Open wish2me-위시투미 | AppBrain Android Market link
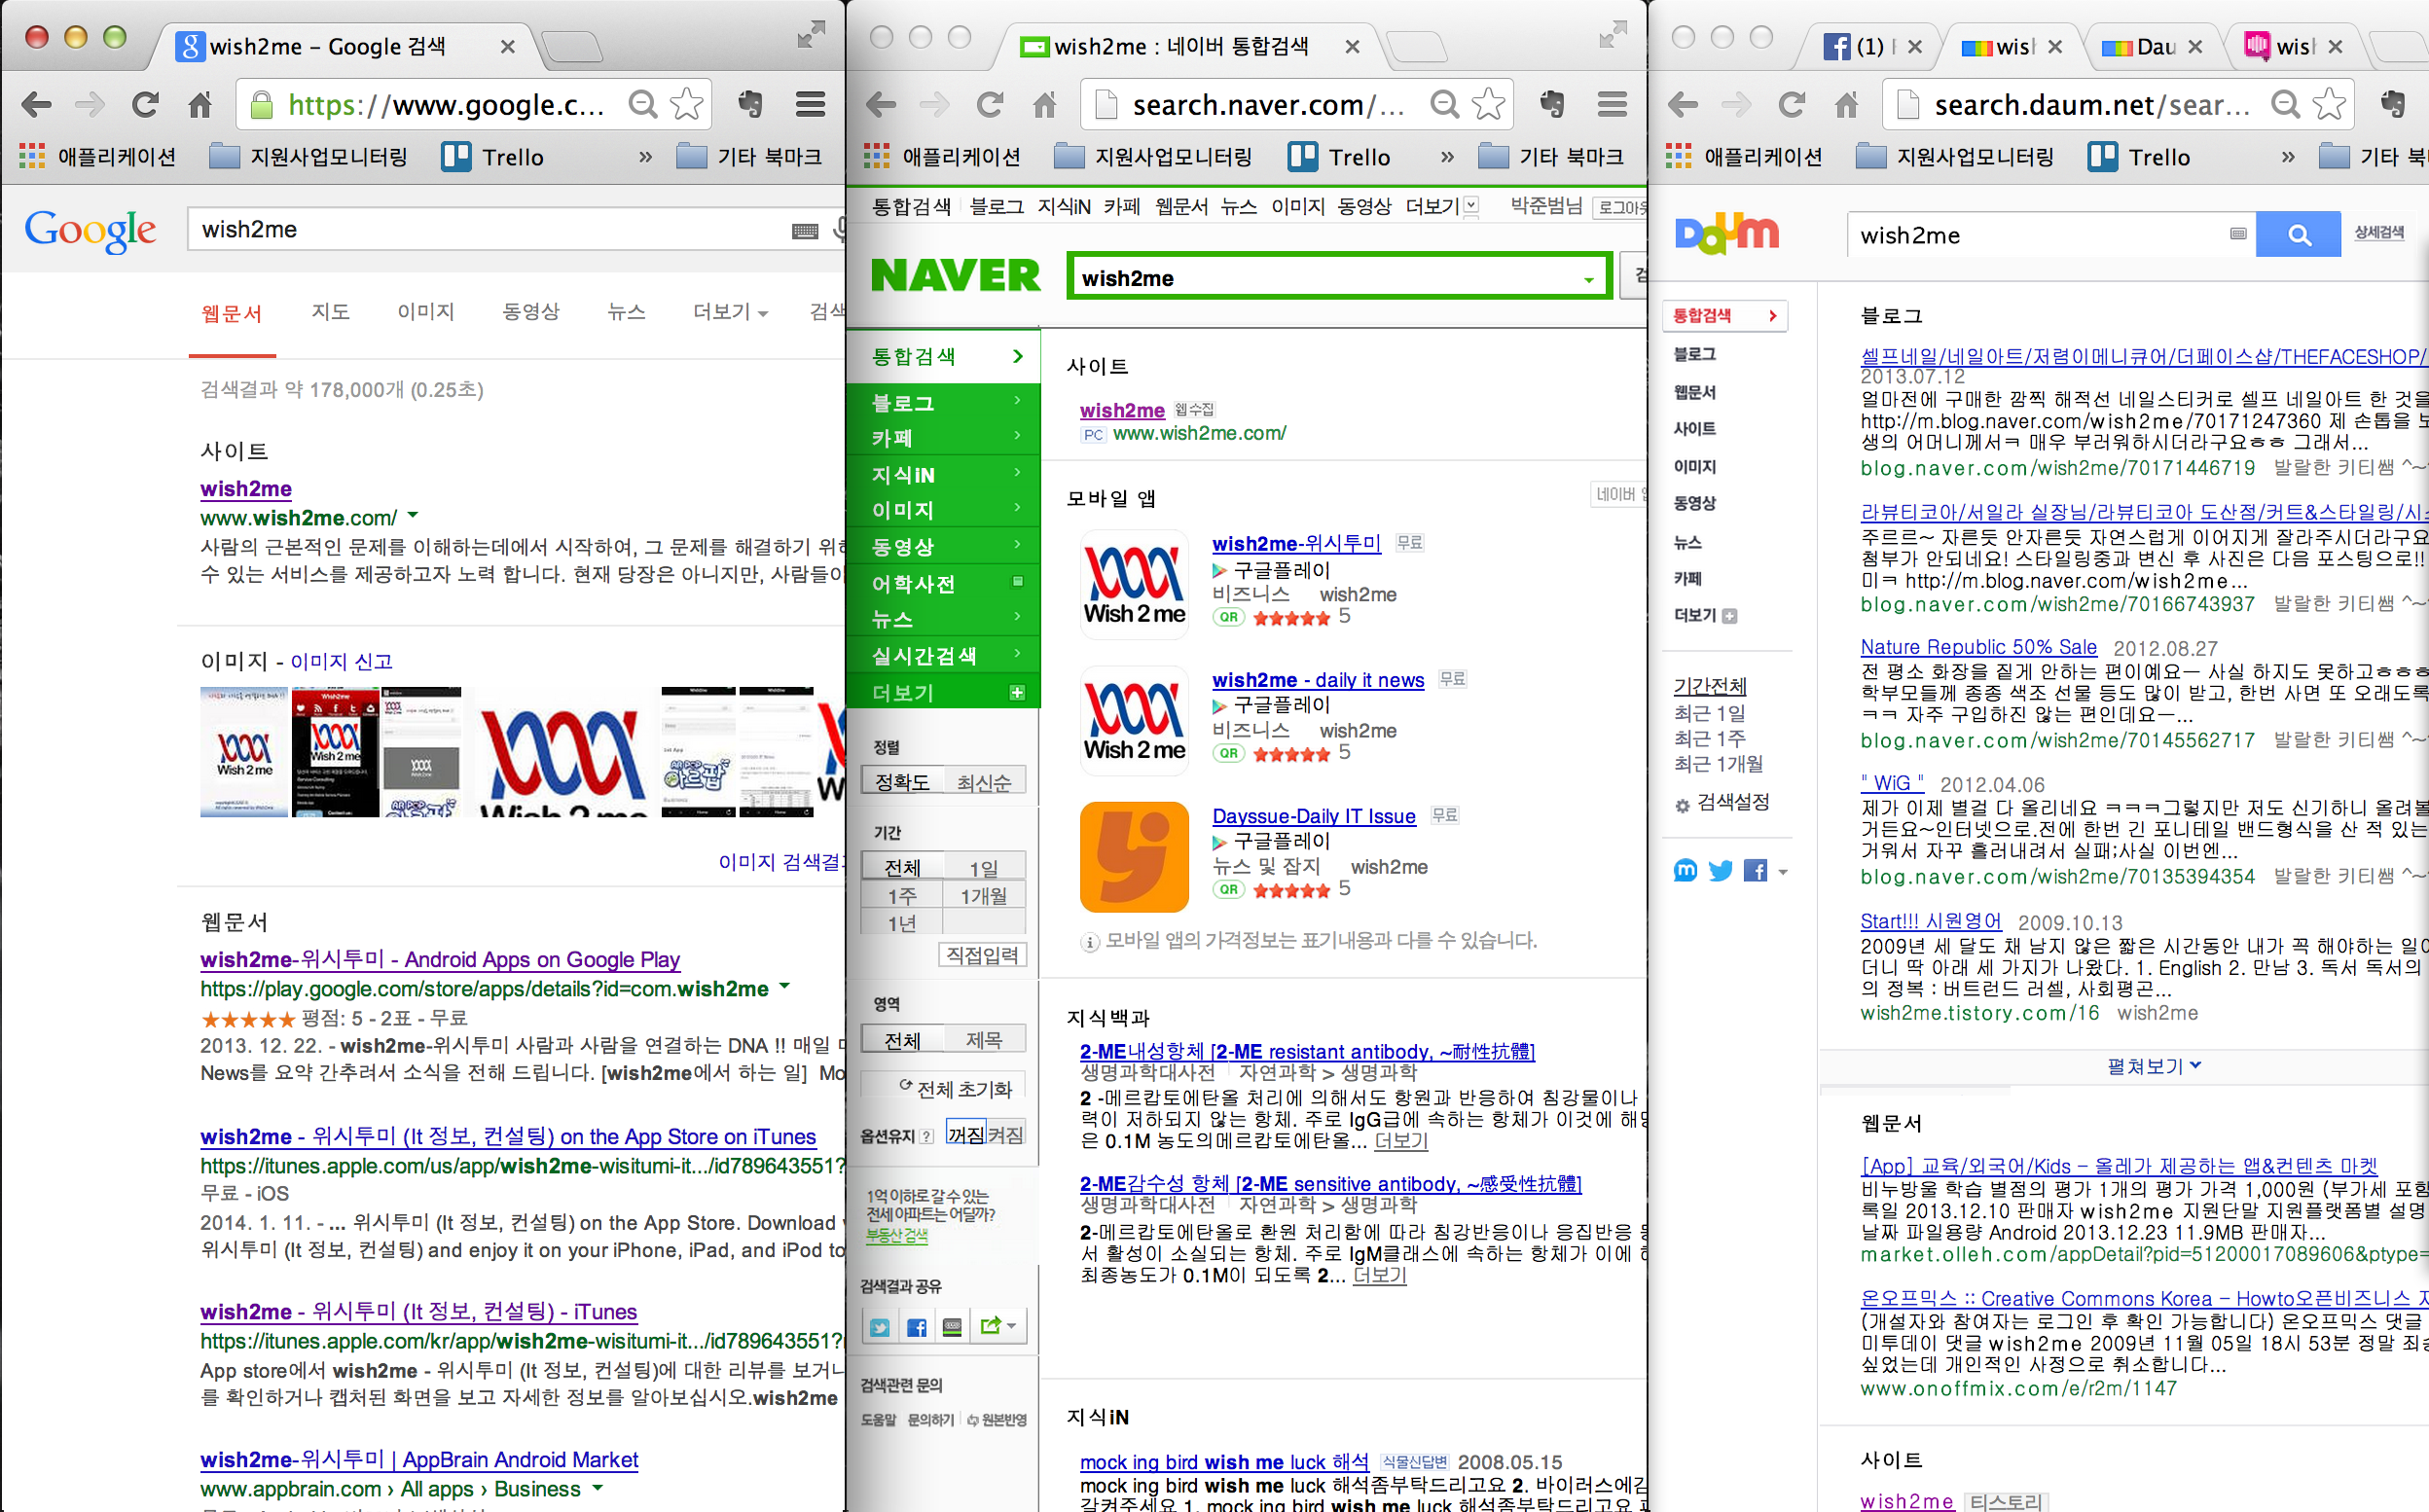Screen dimensions: 2429x1512 pyautogui.click(x=419, y=1459)
